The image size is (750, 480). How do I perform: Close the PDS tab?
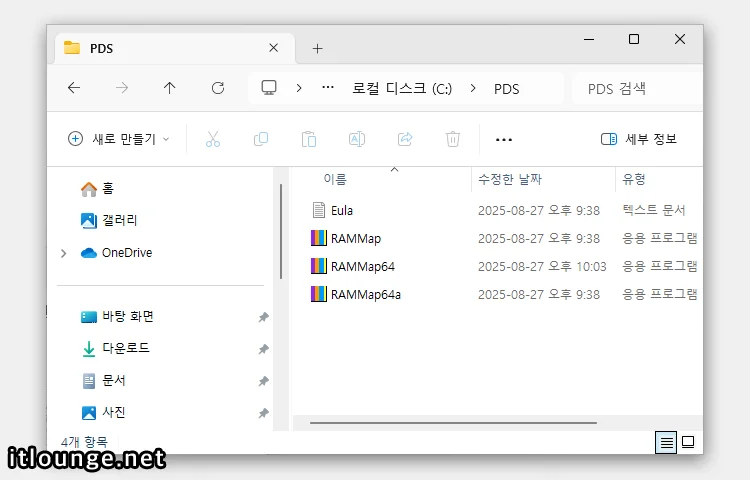274,48
